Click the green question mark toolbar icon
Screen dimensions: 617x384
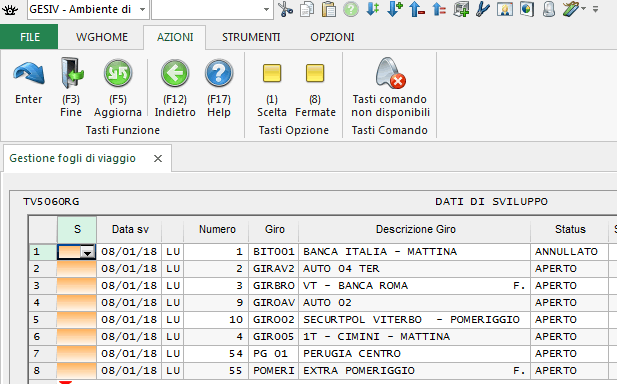351,9
